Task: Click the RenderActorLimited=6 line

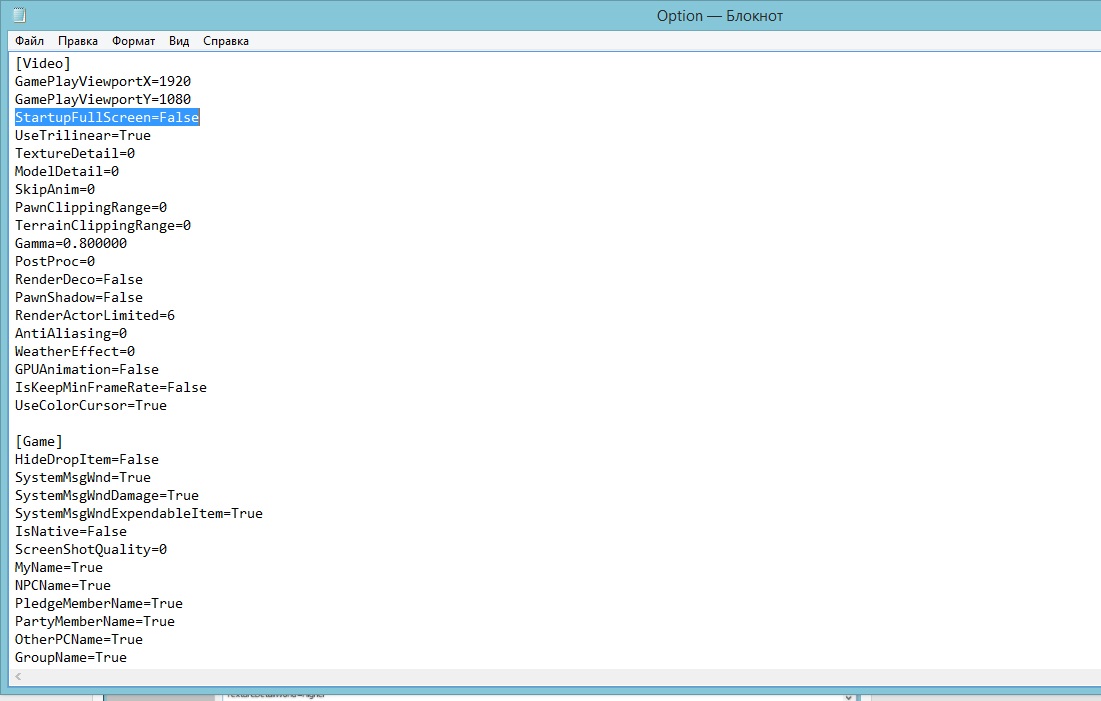Action: coord(95,315)
